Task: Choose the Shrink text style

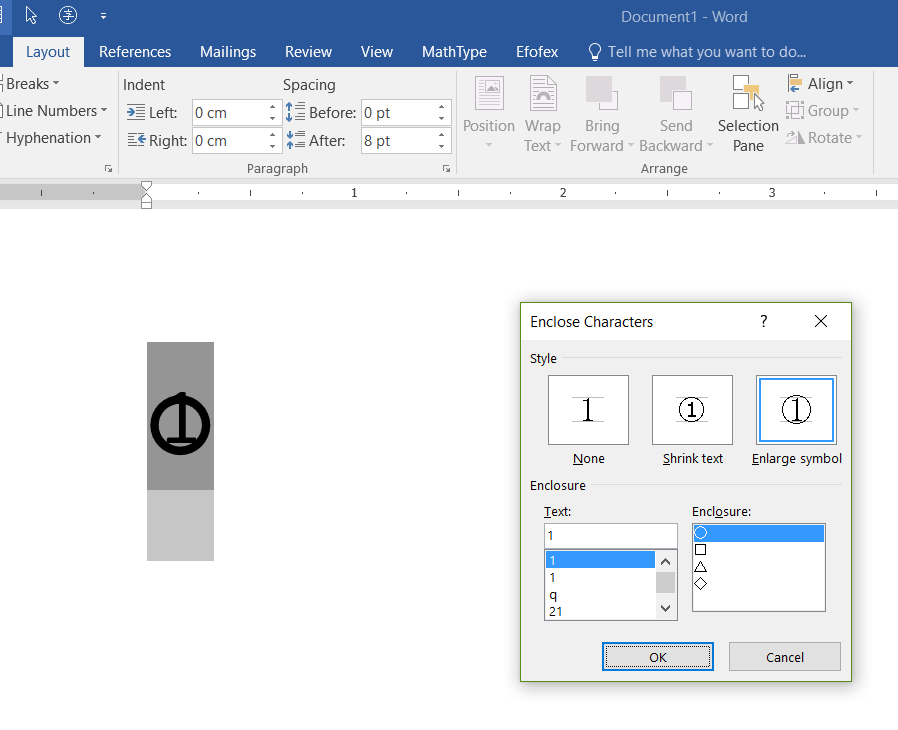Action: click(692, 410)
